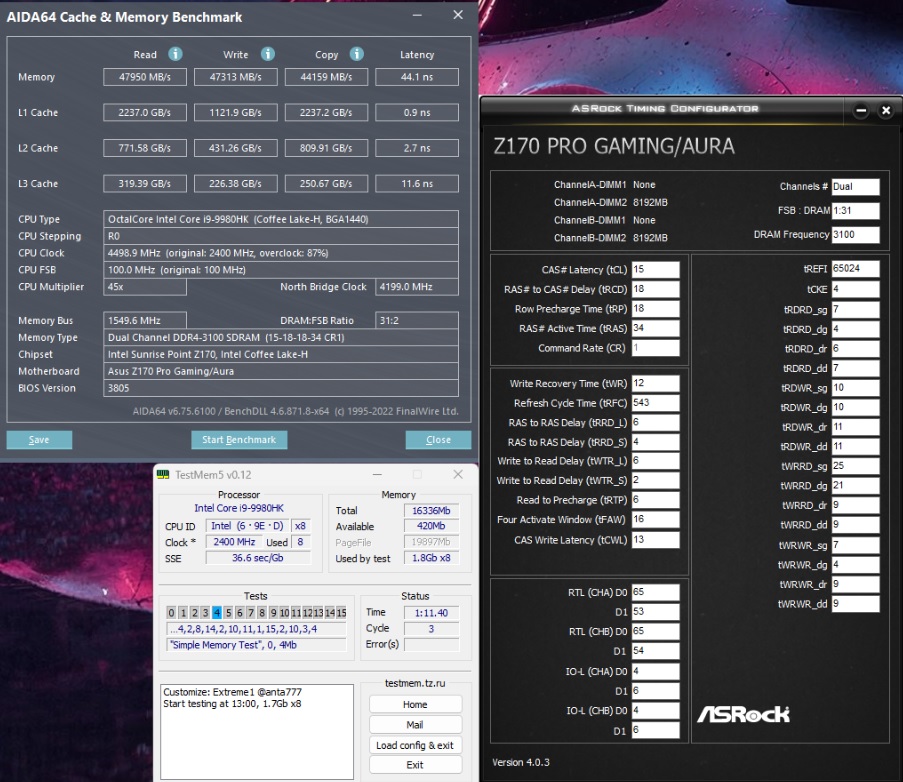This screenshot has height=782, width=903.
Task: Click the North Bridge Clock value 4199.0 MHz
Action: click(x=417, y=287)
